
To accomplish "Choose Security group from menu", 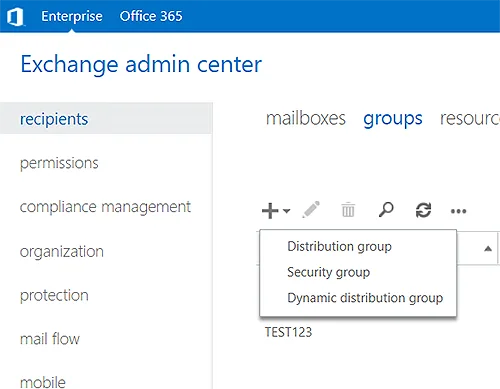I will 329,272.
